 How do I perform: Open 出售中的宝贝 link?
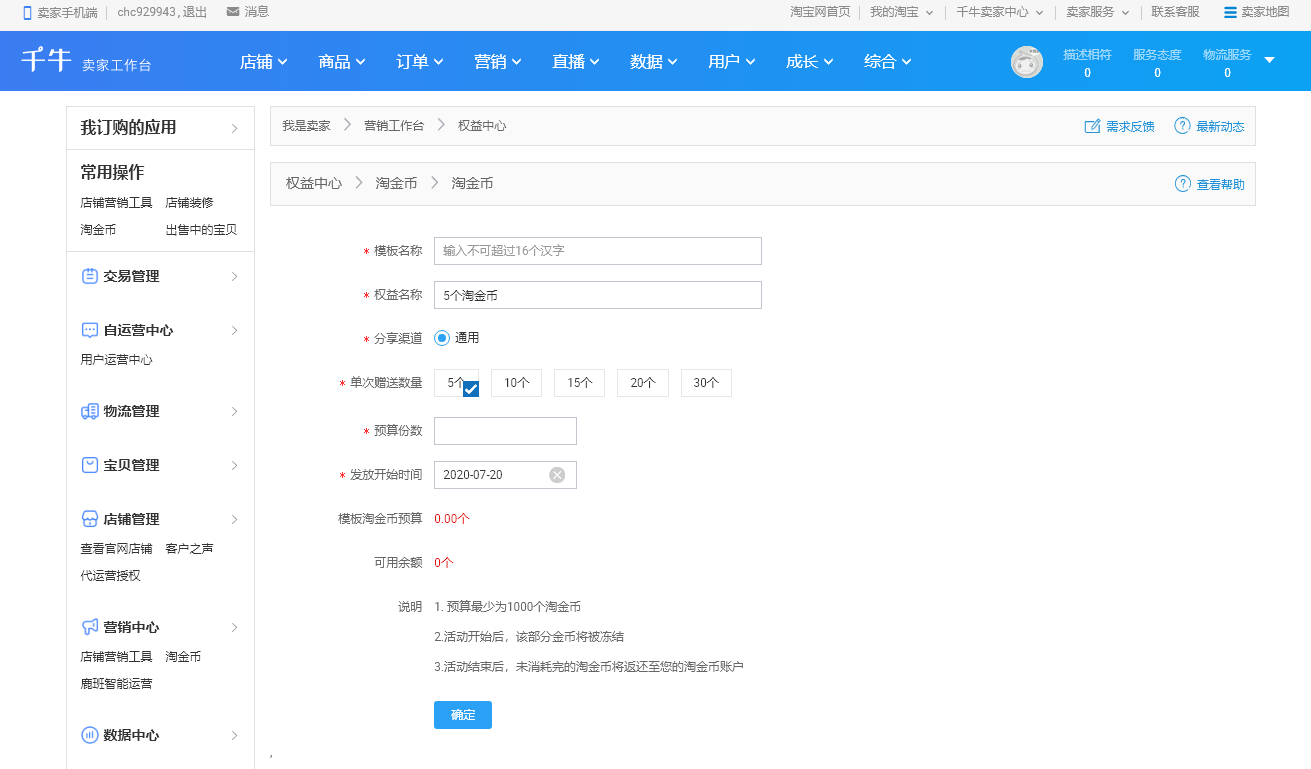[201, 229]
